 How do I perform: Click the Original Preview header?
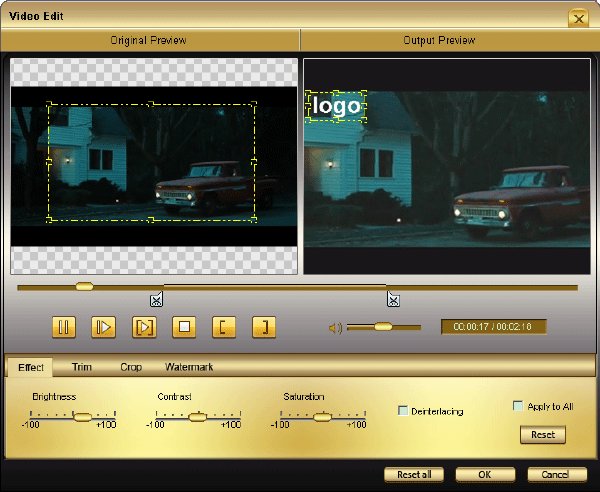pyautogui.click(x=148, y=40)
